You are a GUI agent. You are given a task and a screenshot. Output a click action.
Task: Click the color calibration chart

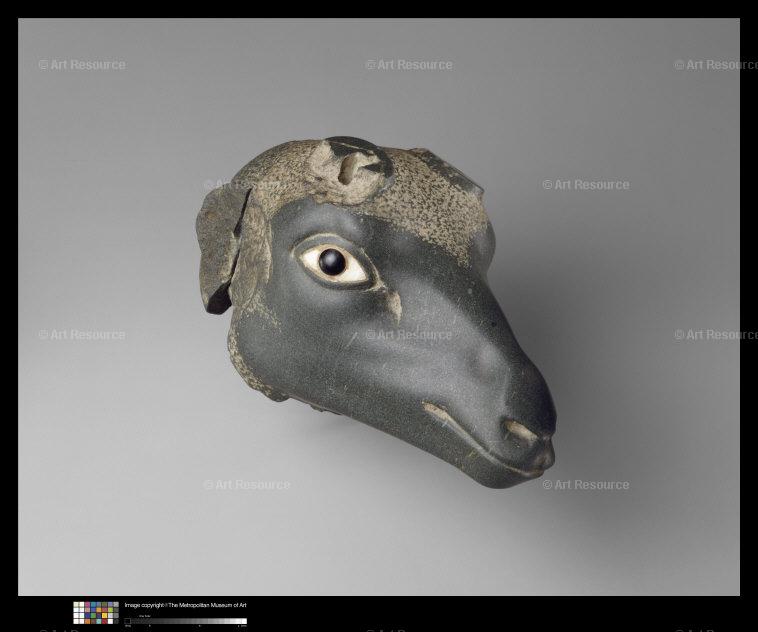(96, 612)
